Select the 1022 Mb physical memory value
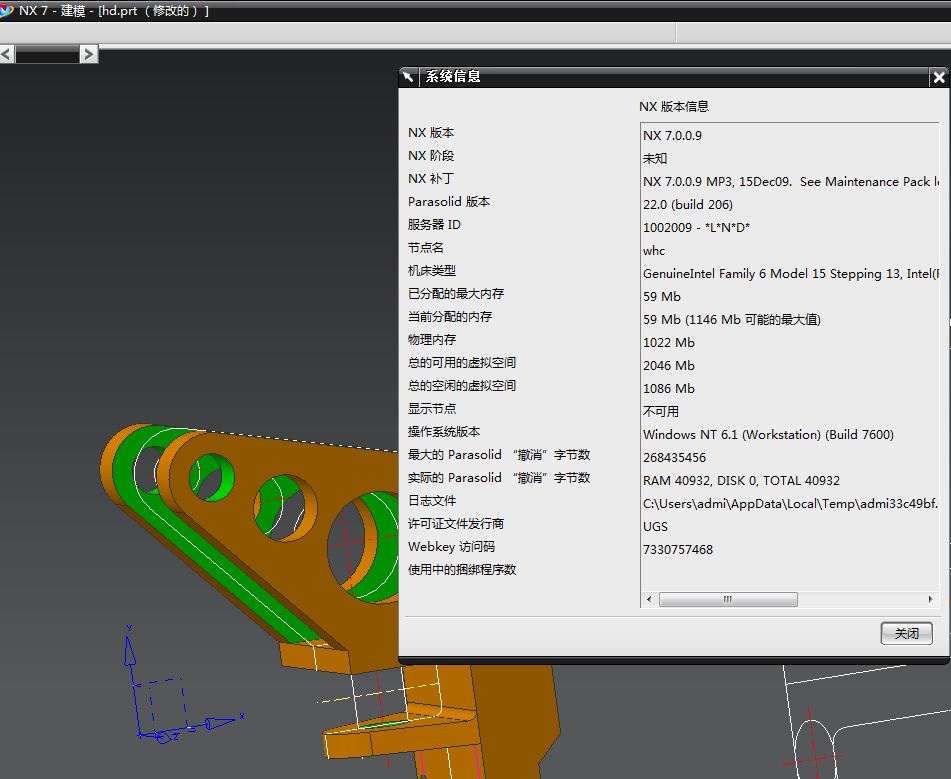The width and height of the screenshot is (951, 779). pos(668,343)
